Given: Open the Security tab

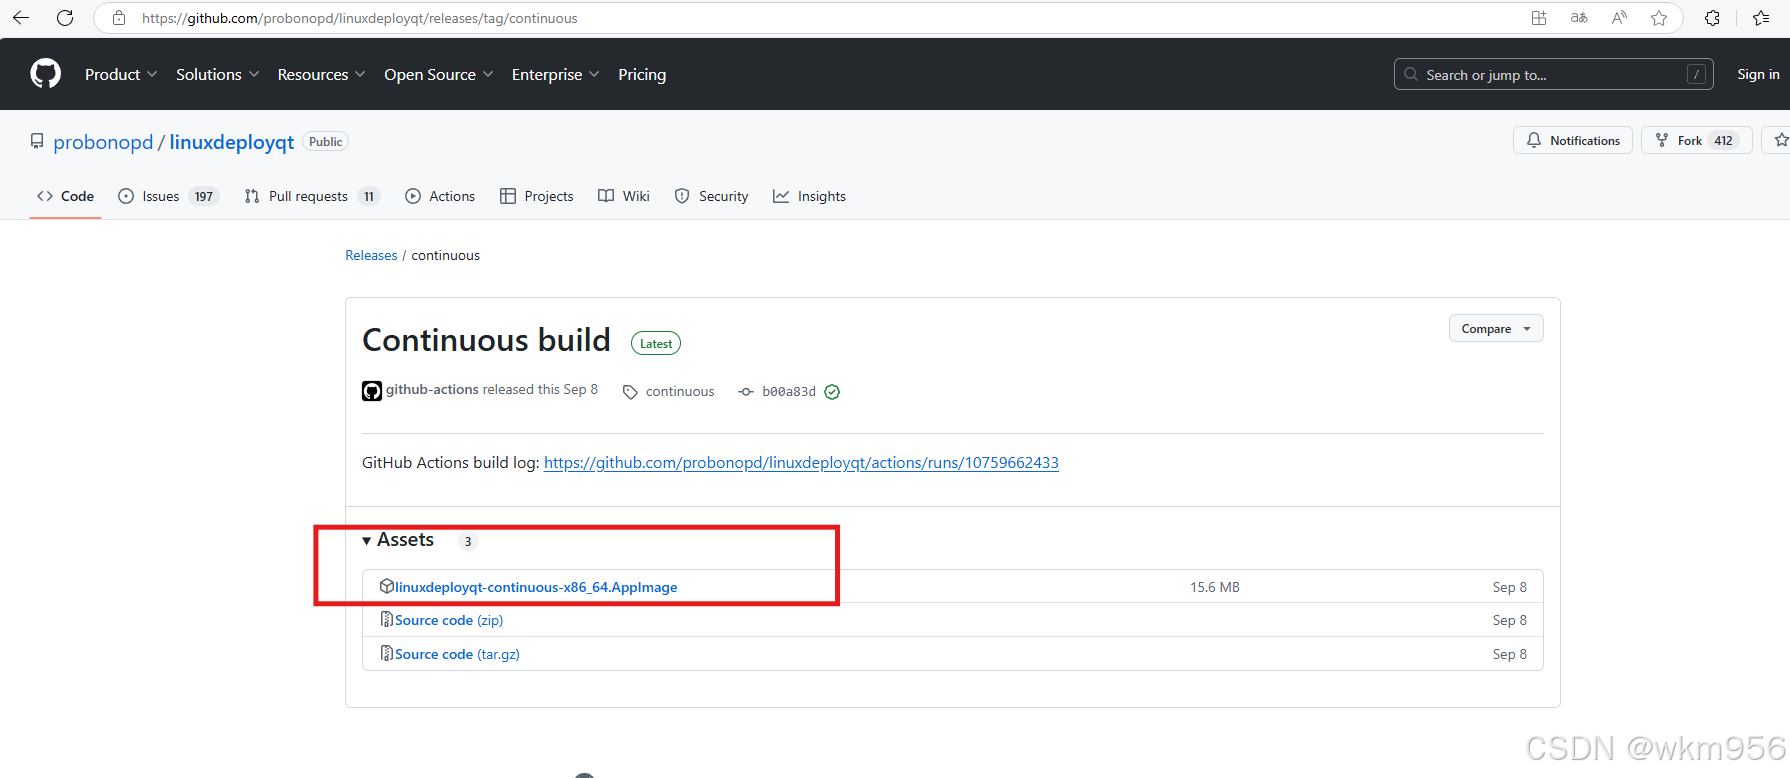Looking at the screenshot, I should click(x=712, y=196).
